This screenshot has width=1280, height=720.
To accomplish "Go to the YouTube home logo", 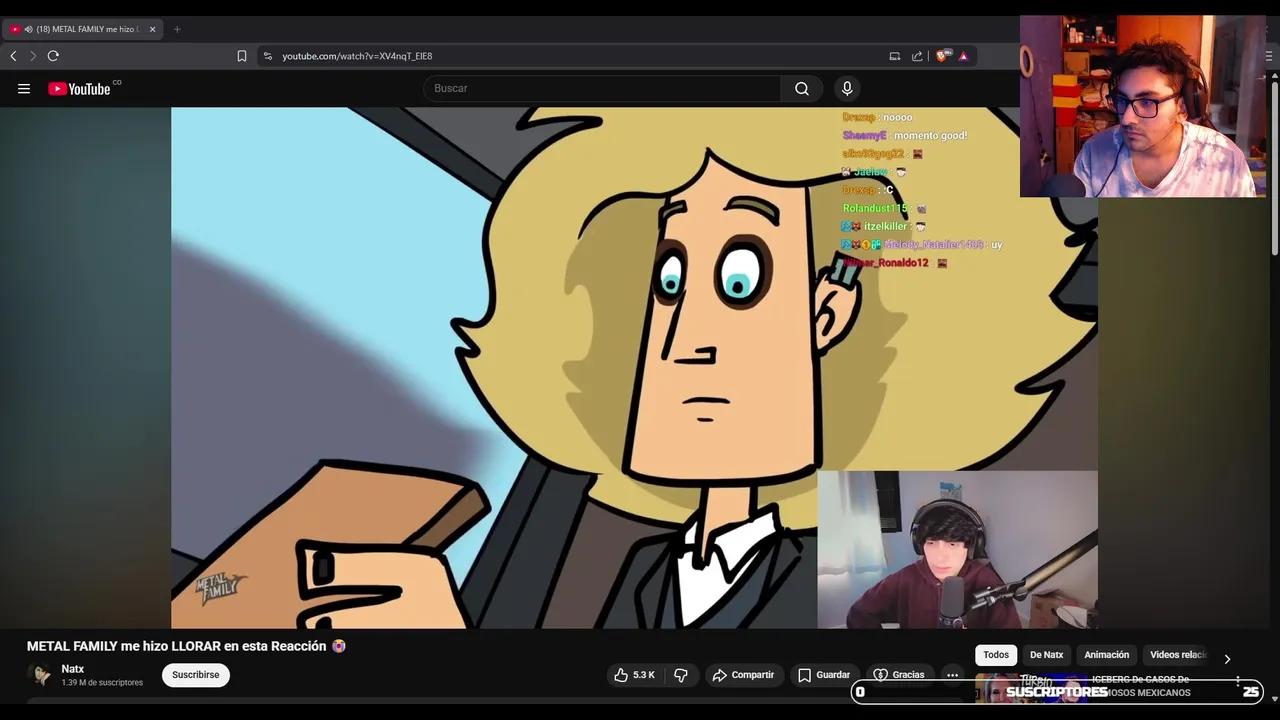I will (x=79, y=89).
